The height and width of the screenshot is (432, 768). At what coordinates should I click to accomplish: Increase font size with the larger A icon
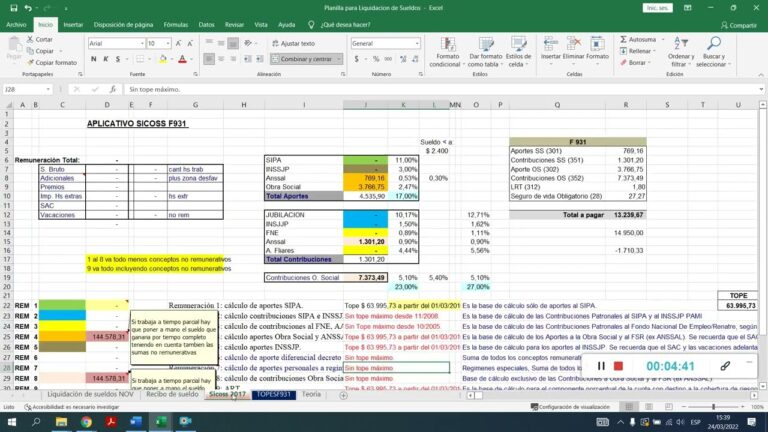(178, 44)
